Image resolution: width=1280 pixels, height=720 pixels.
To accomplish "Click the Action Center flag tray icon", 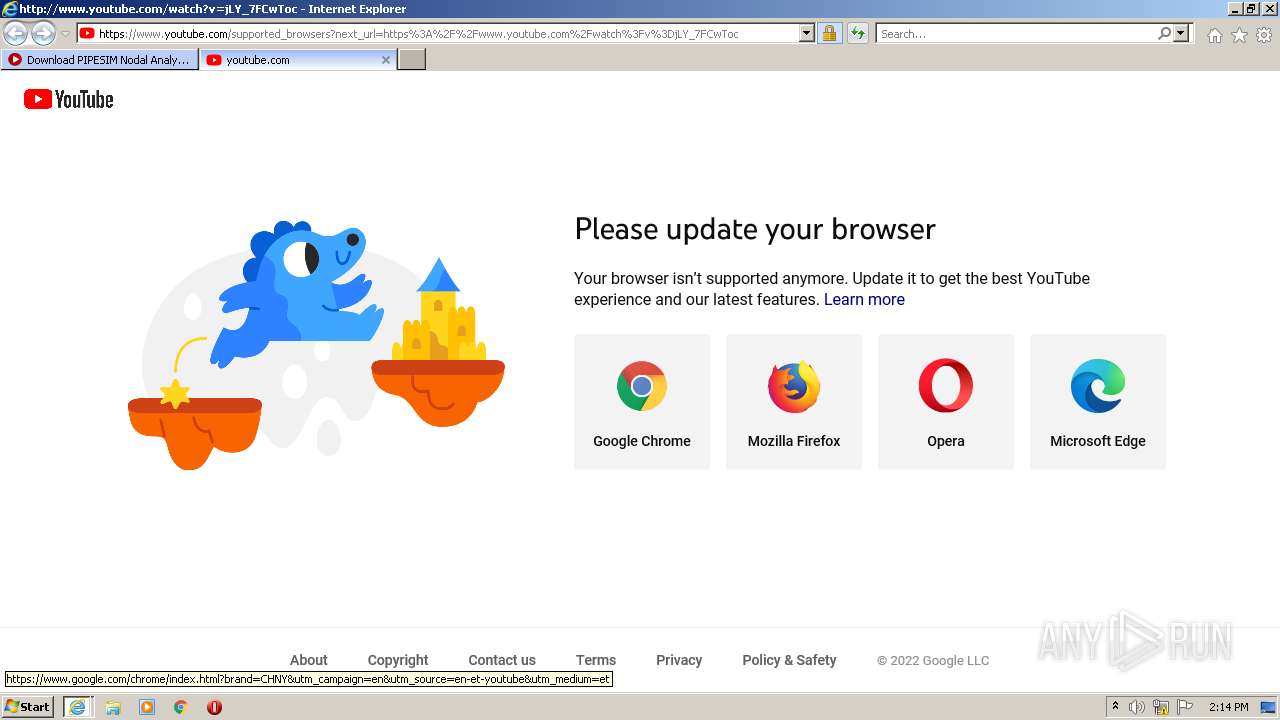I will point(1185,707).
